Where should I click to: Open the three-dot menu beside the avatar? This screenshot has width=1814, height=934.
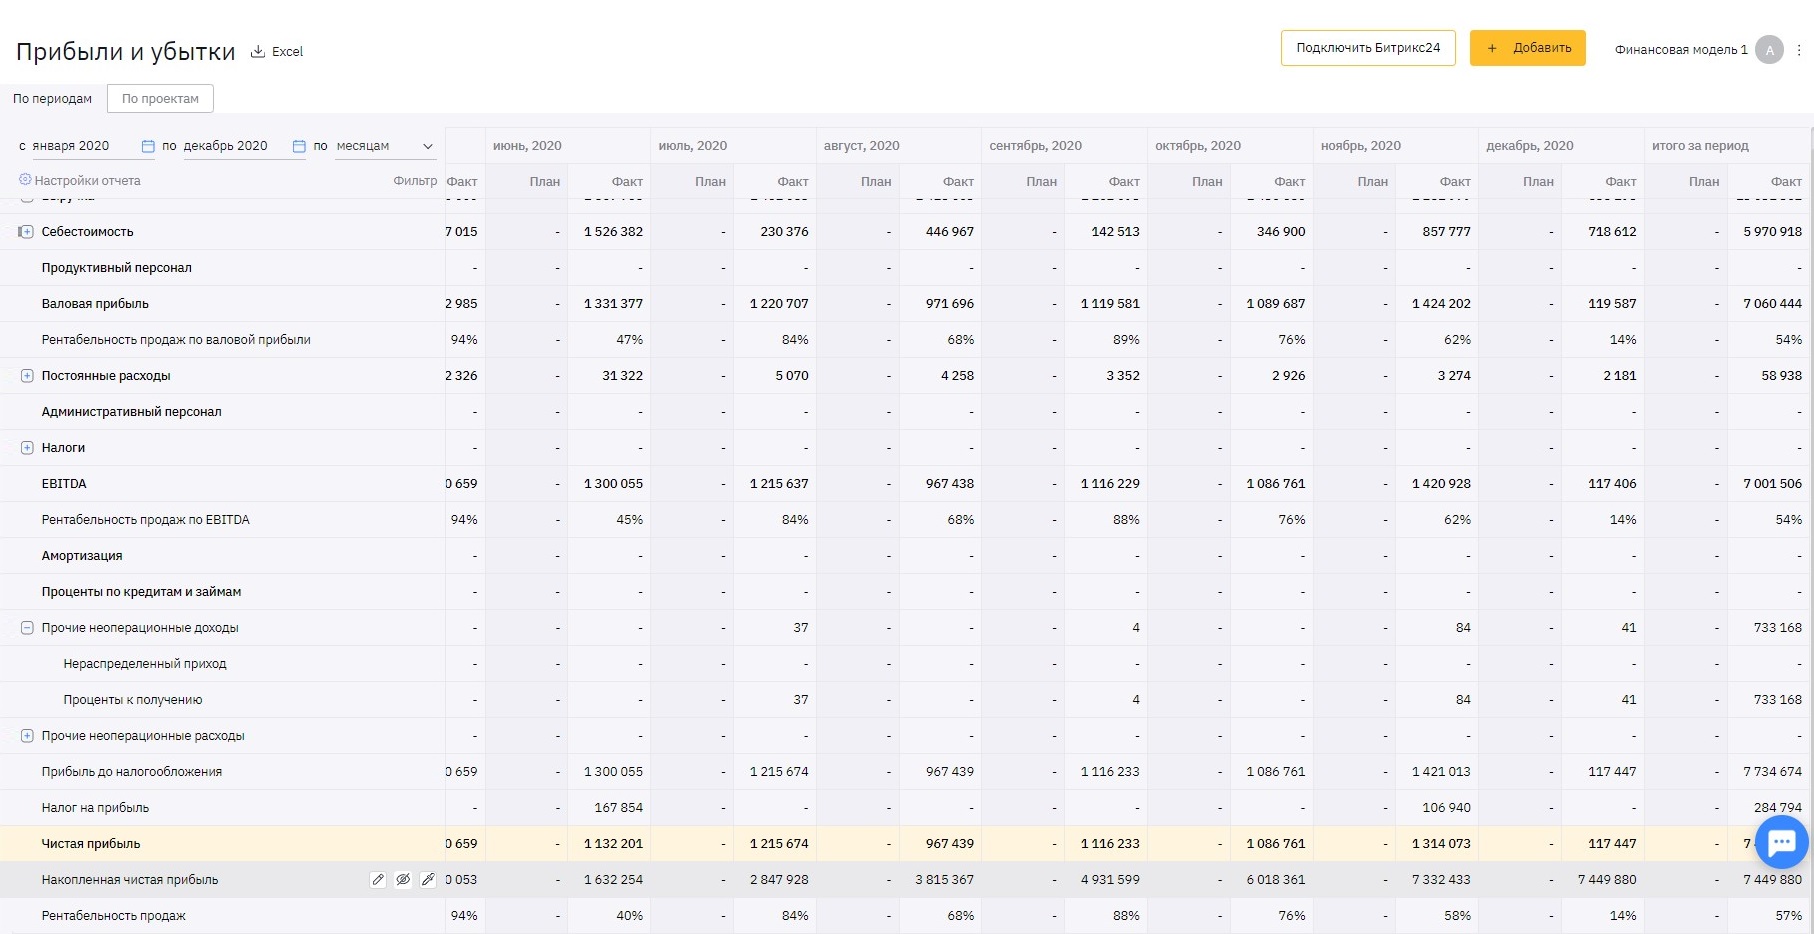tap(1799, 50)
